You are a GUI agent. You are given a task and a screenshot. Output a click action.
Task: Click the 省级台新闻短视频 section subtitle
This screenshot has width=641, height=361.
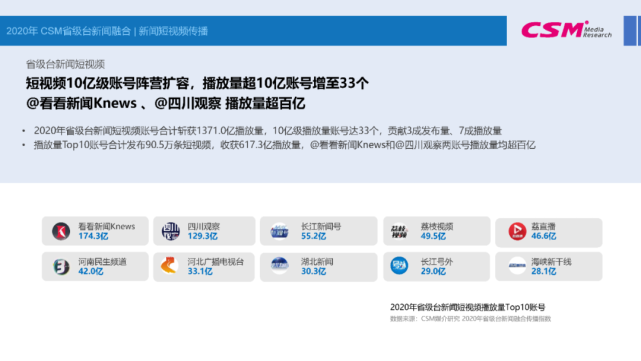click(x=65, y=64)
